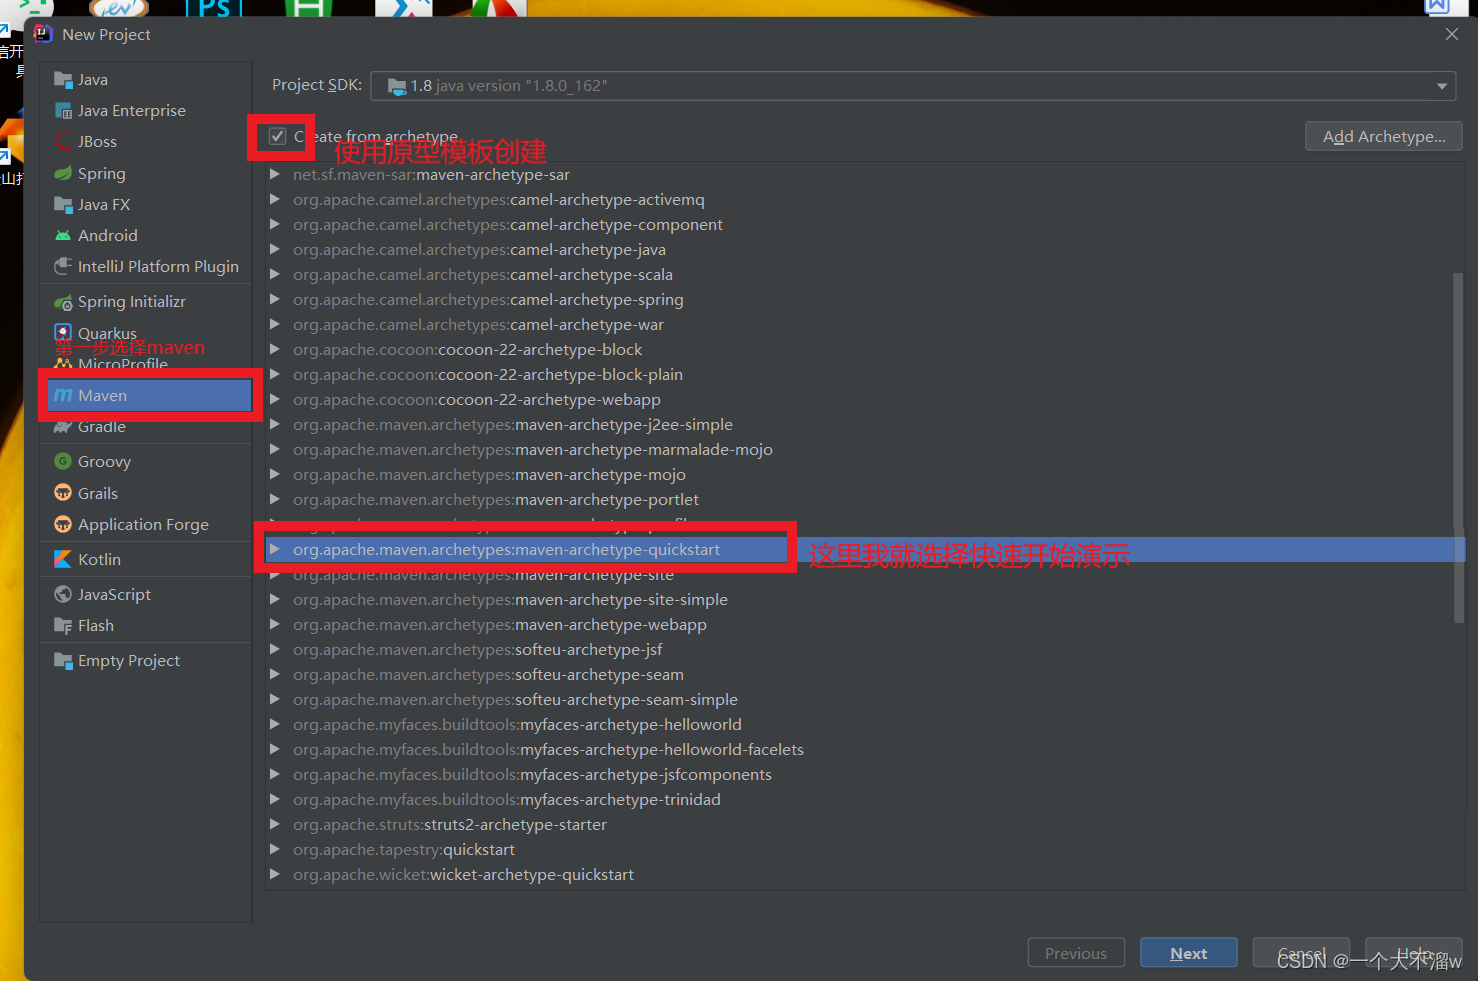This screenshot has height=981, width=1478.
Task: Click the Java project type icon
Action: pyautogui.click(x=63, y=80)
